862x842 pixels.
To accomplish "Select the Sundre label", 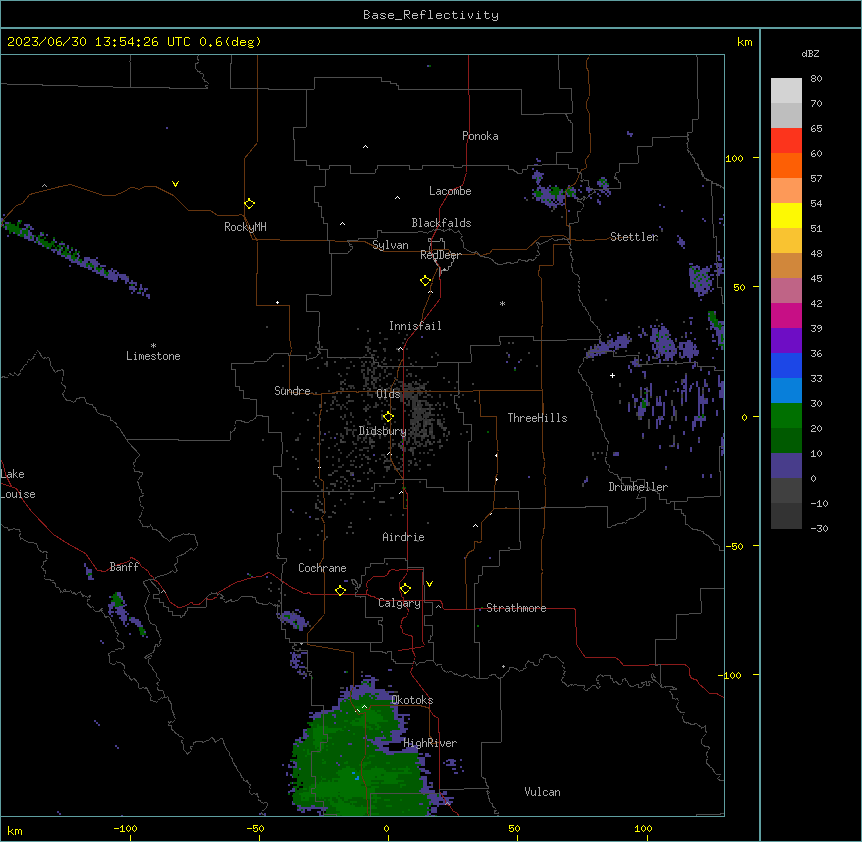I will tap(292, 391).
